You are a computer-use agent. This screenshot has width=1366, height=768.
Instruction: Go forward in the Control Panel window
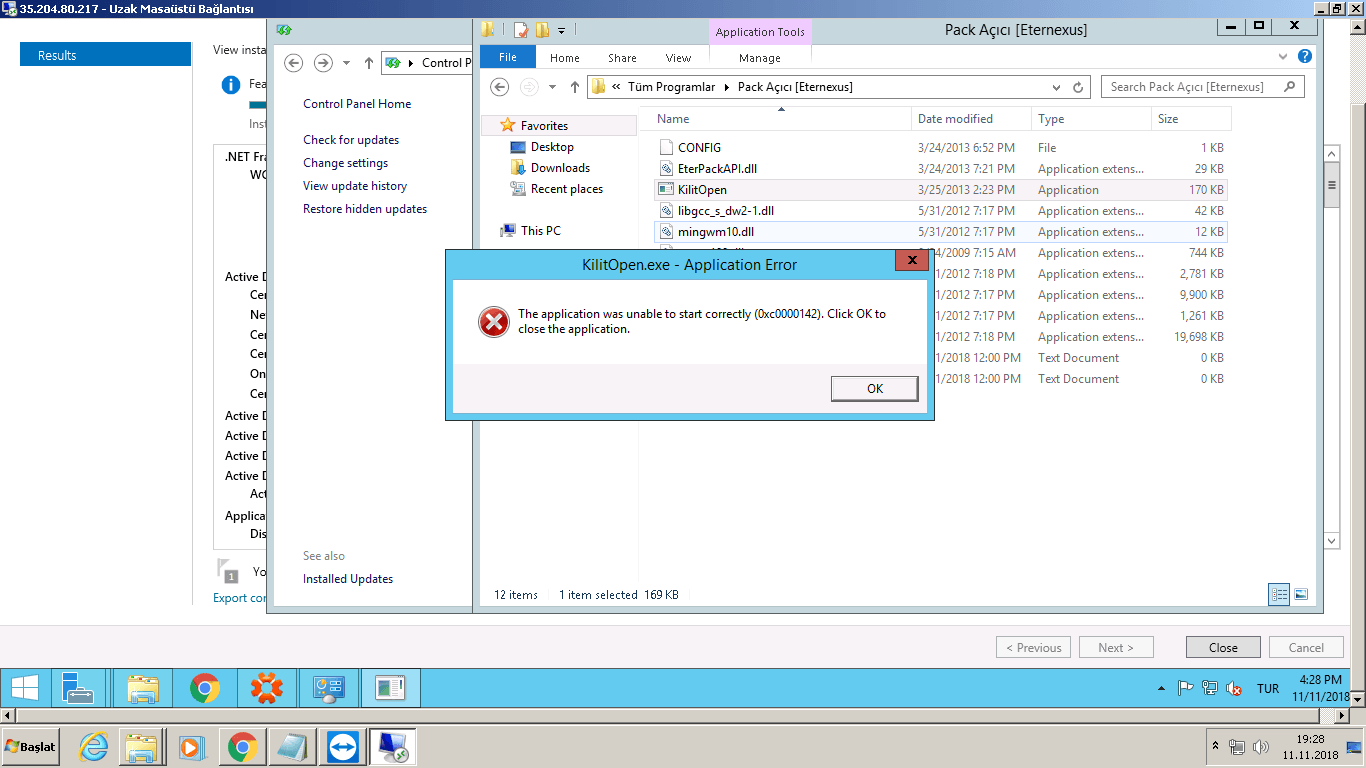coord(323,63)
